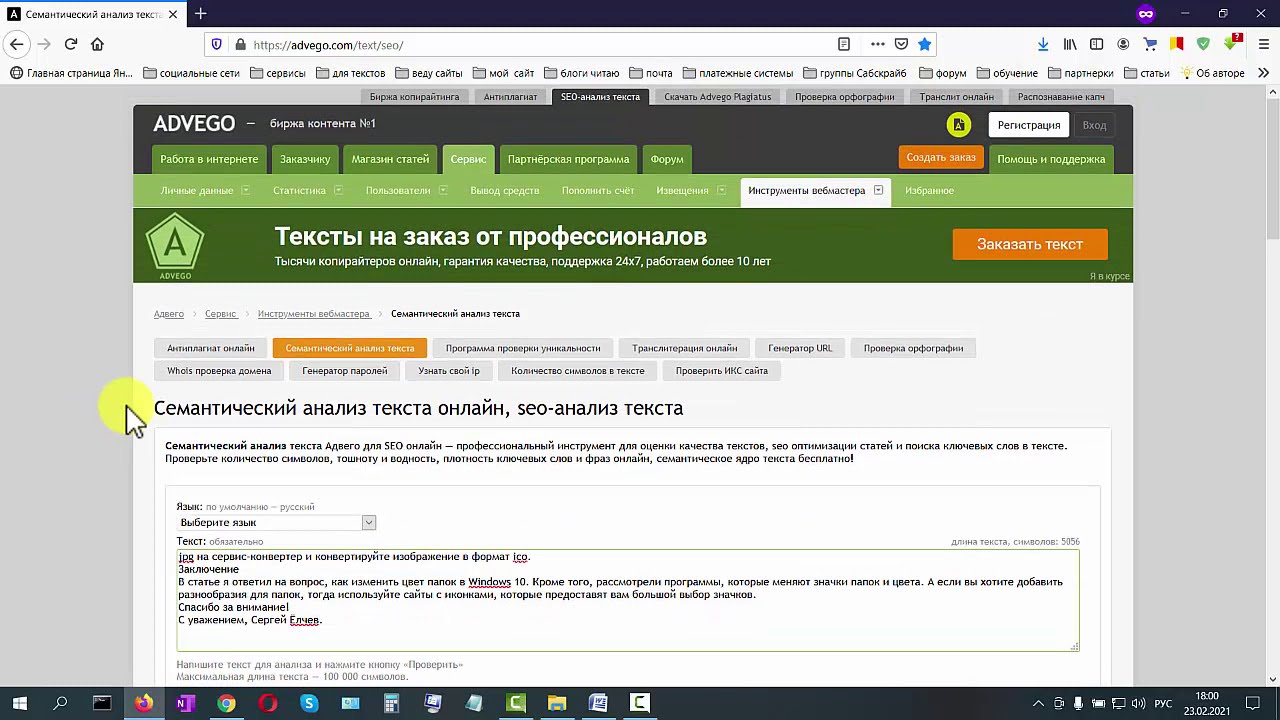Open the Заказчику menu item
Image resolution: width=1280 pixels, height=720 pixels.
pyautogui.click(x=305, y=159)
